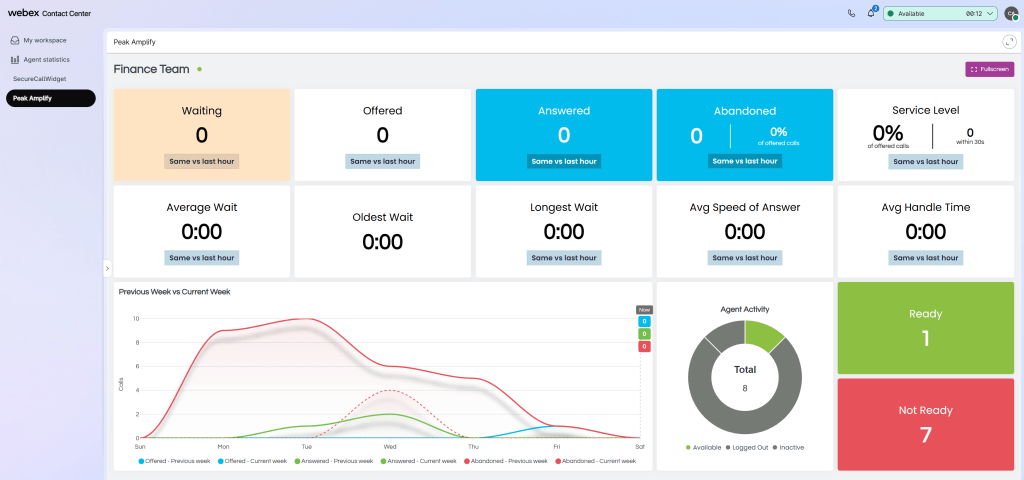
Task: Click the Agent statistics bar chart icon
Action: pos(15,60)
